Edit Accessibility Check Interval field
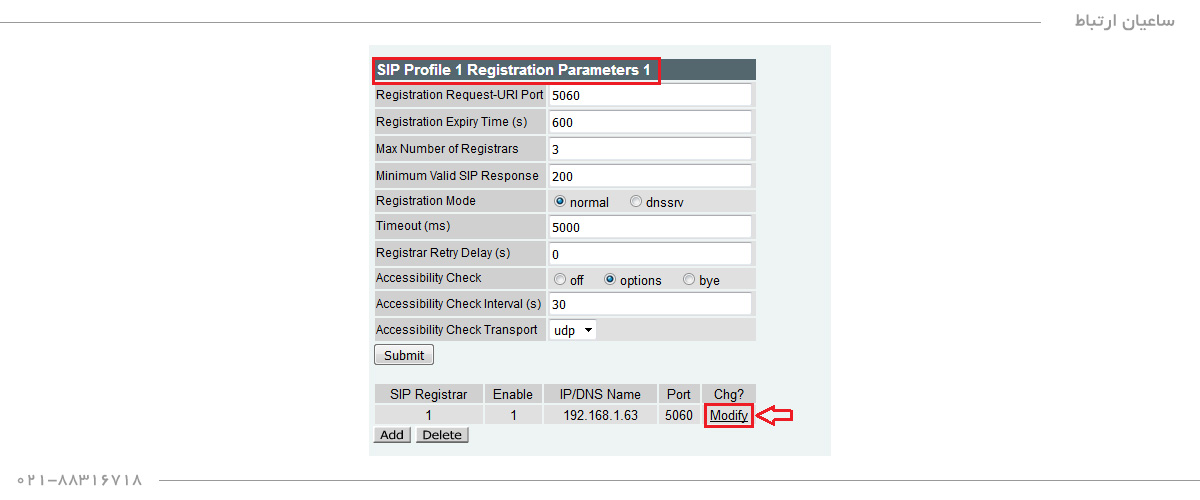Viewport: 1200px width, 500px height. (650, 304)
